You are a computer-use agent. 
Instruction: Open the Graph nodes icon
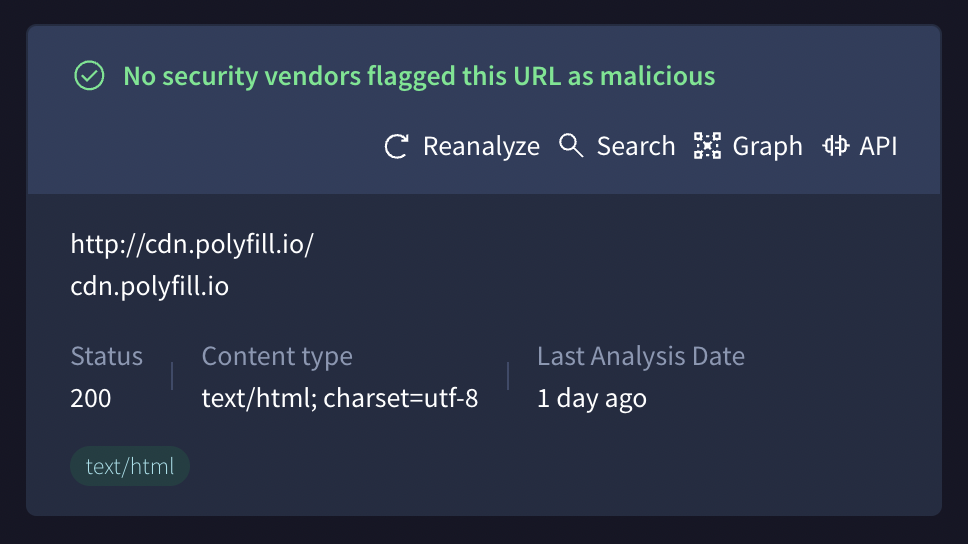point(707,146)
